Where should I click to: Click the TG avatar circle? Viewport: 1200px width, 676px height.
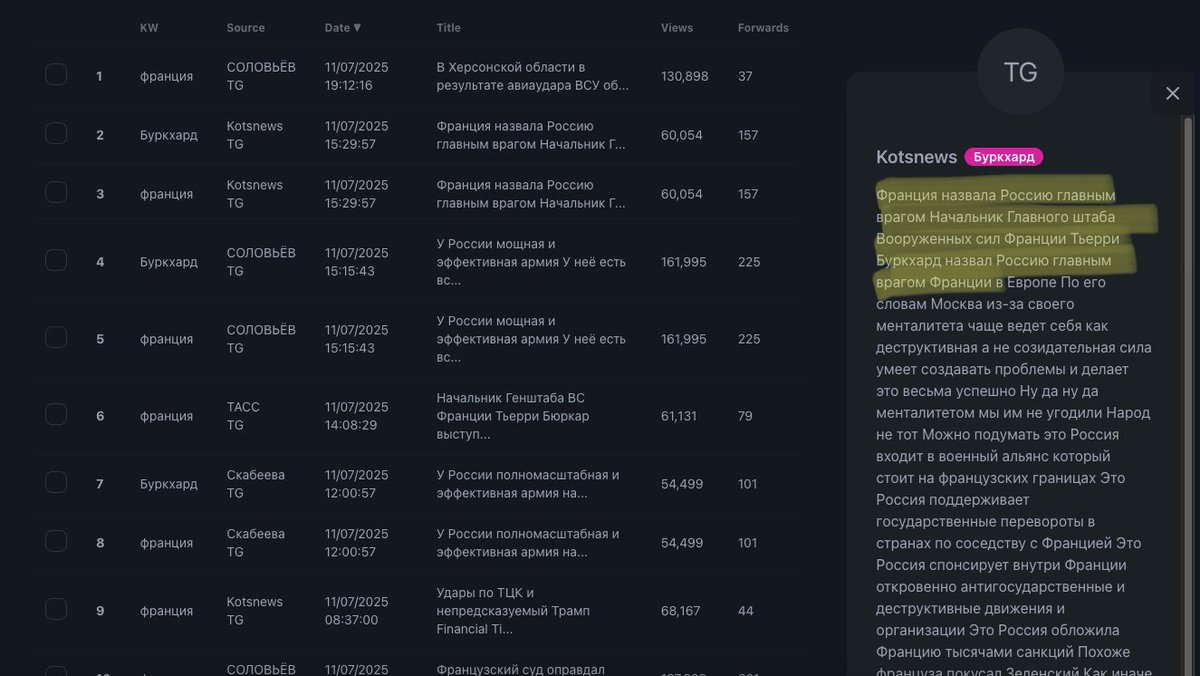click(1020, 72)
